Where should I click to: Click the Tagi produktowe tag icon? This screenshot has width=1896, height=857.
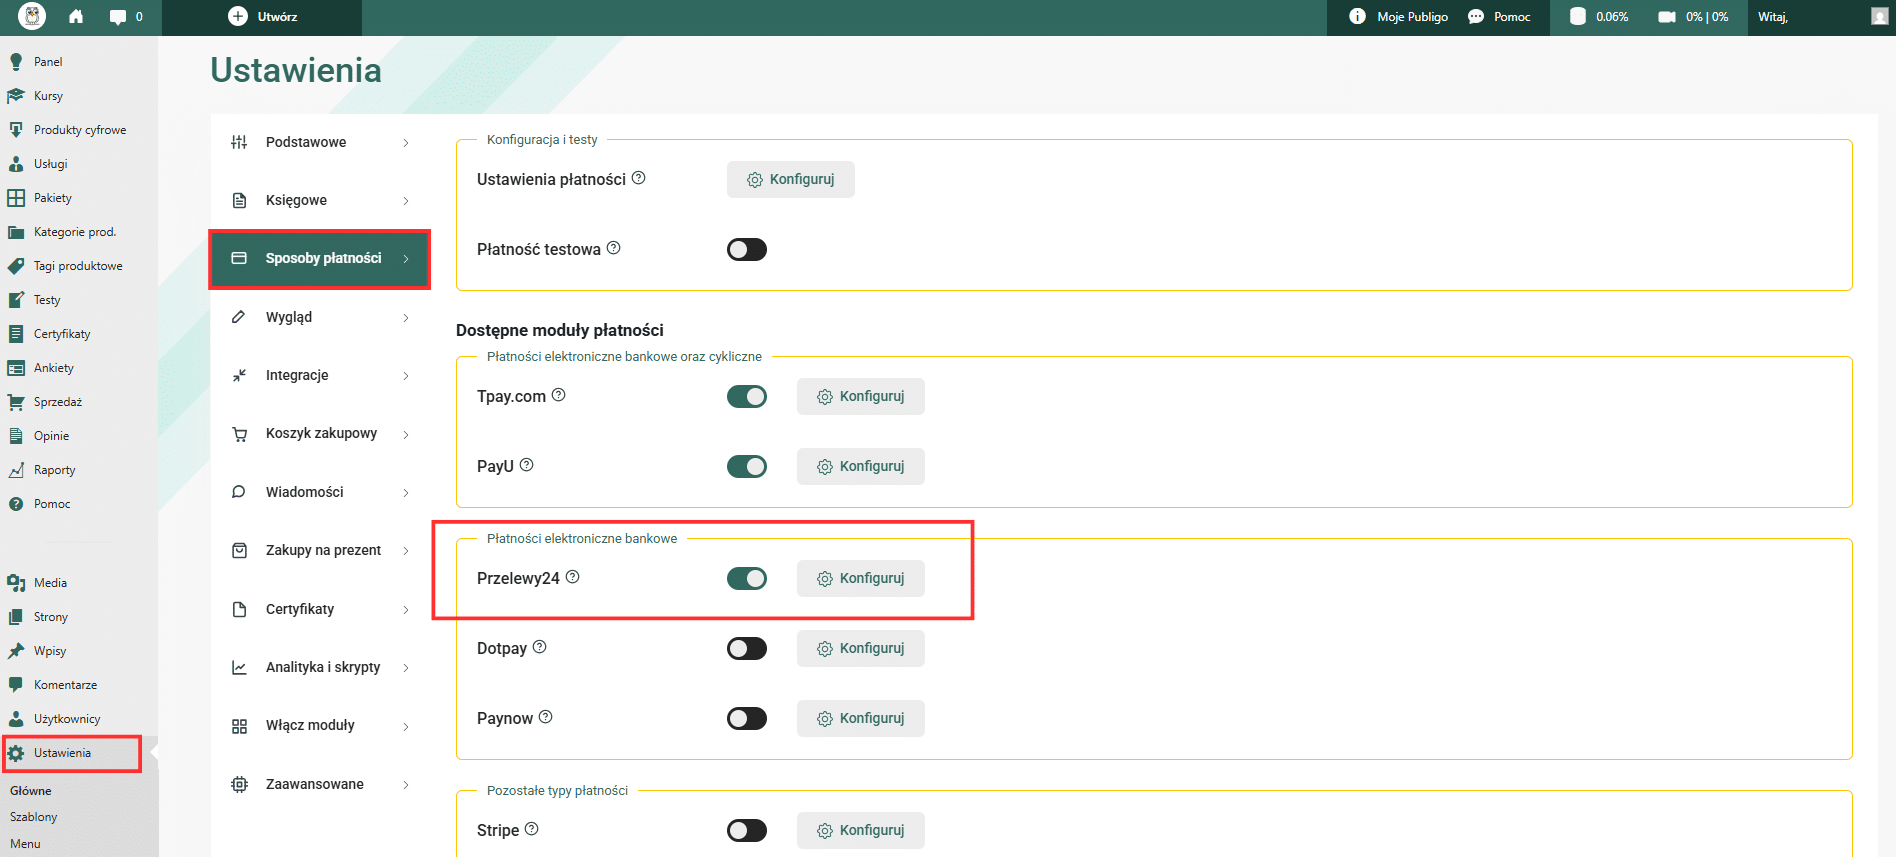click(16, 266)
